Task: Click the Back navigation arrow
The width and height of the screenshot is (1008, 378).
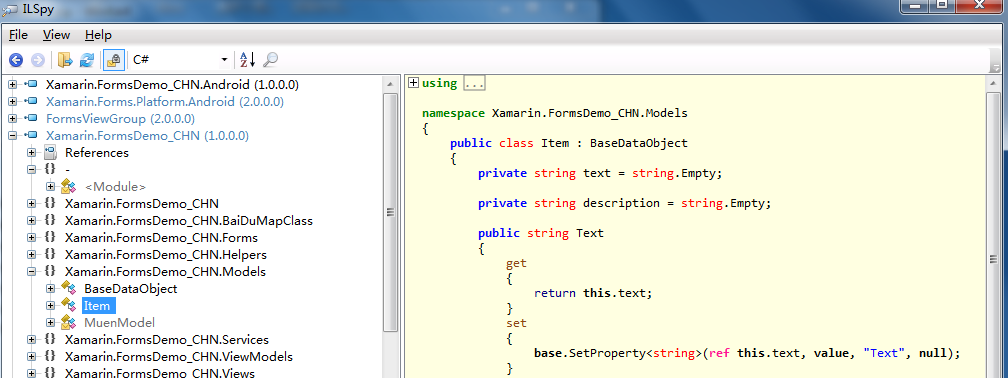Action: (16, 60)
